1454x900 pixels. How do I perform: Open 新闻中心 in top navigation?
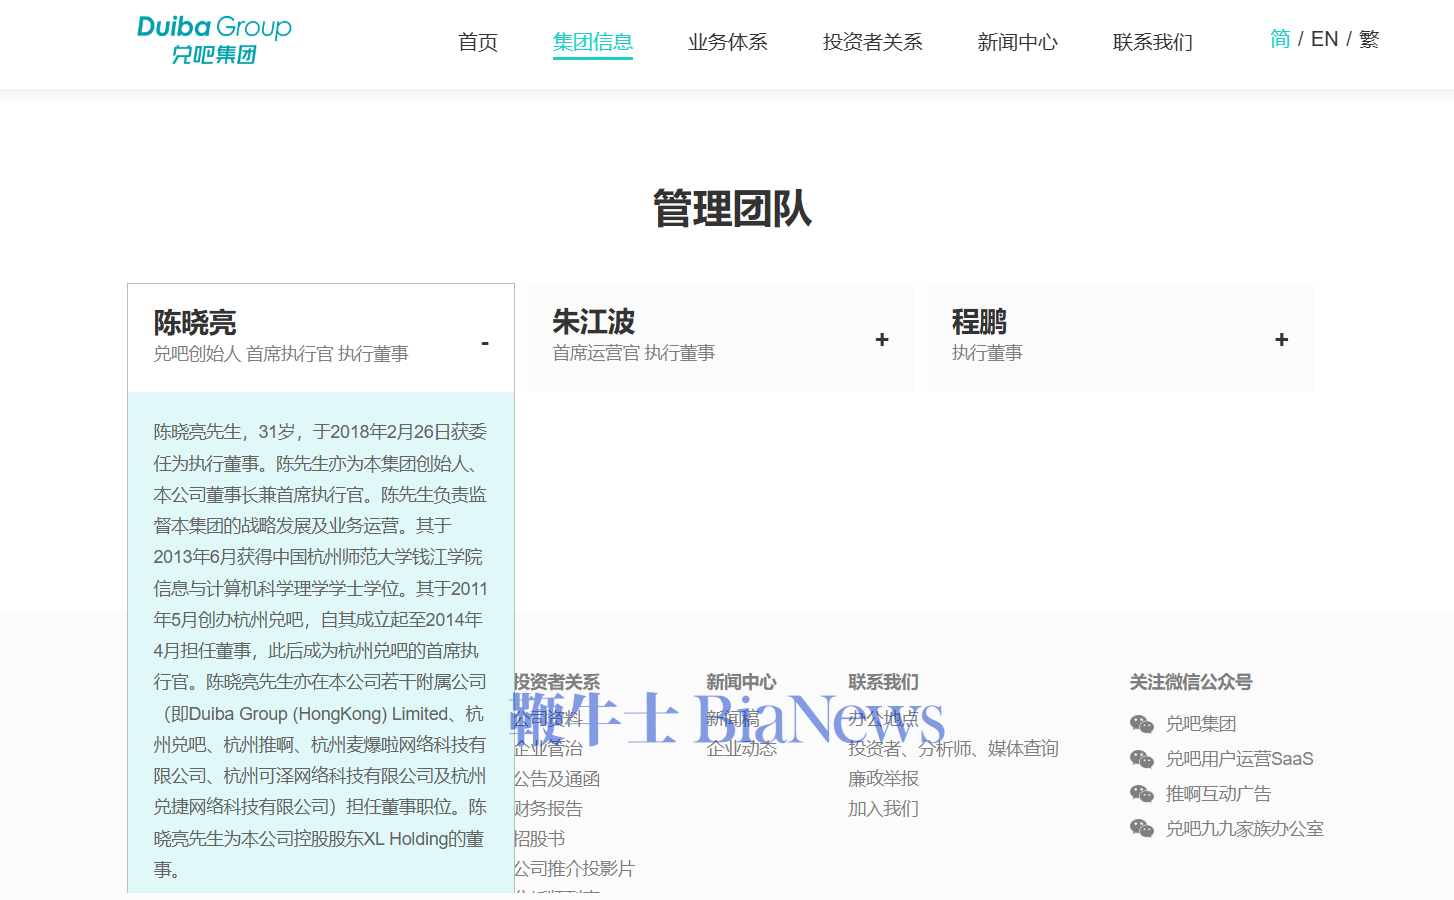click(1018, 42)
